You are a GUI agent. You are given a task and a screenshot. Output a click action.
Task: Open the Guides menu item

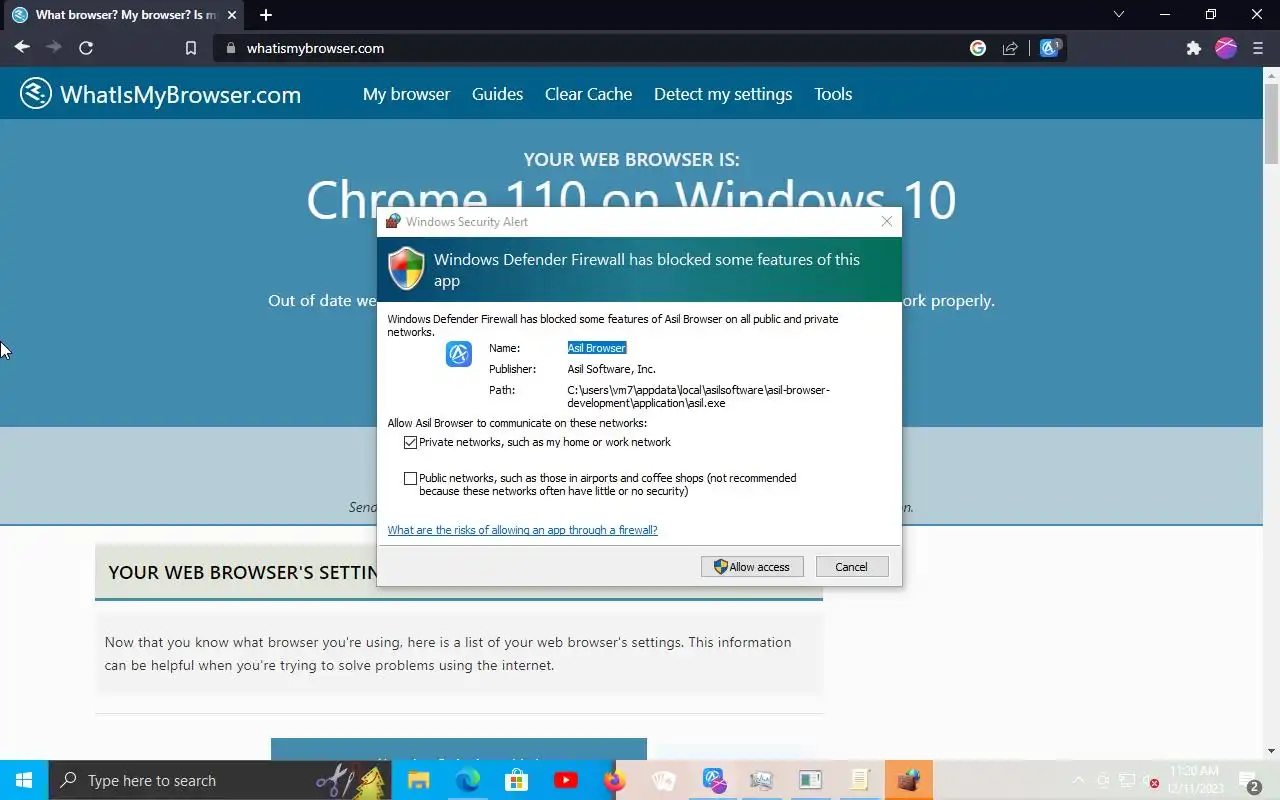coord(497,94)
